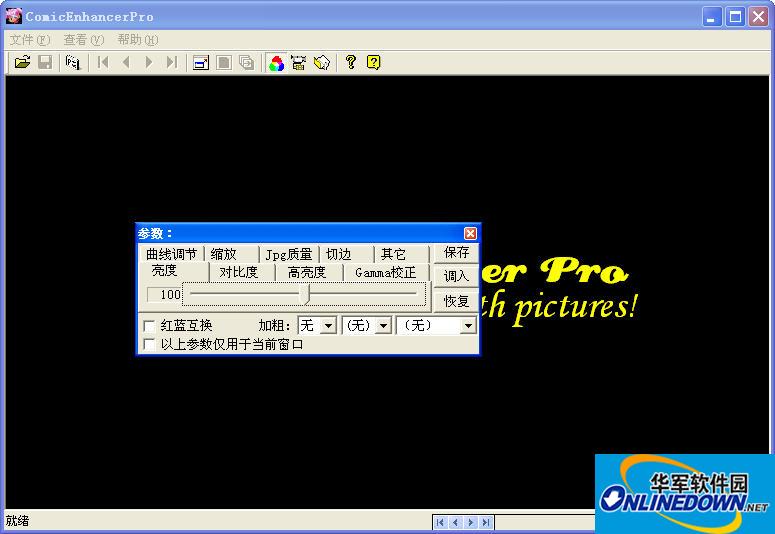Enable the 红蓝互换 checkbox
The width and height of the screenshot is (775, 534).
coord(149,326)
